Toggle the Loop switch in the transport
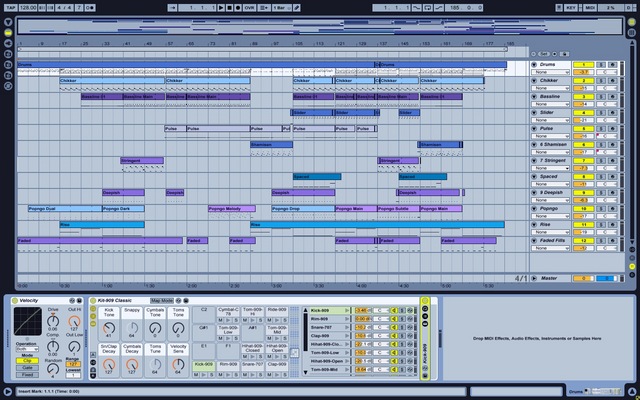This screenshot has height=400, width=640. 428,8
